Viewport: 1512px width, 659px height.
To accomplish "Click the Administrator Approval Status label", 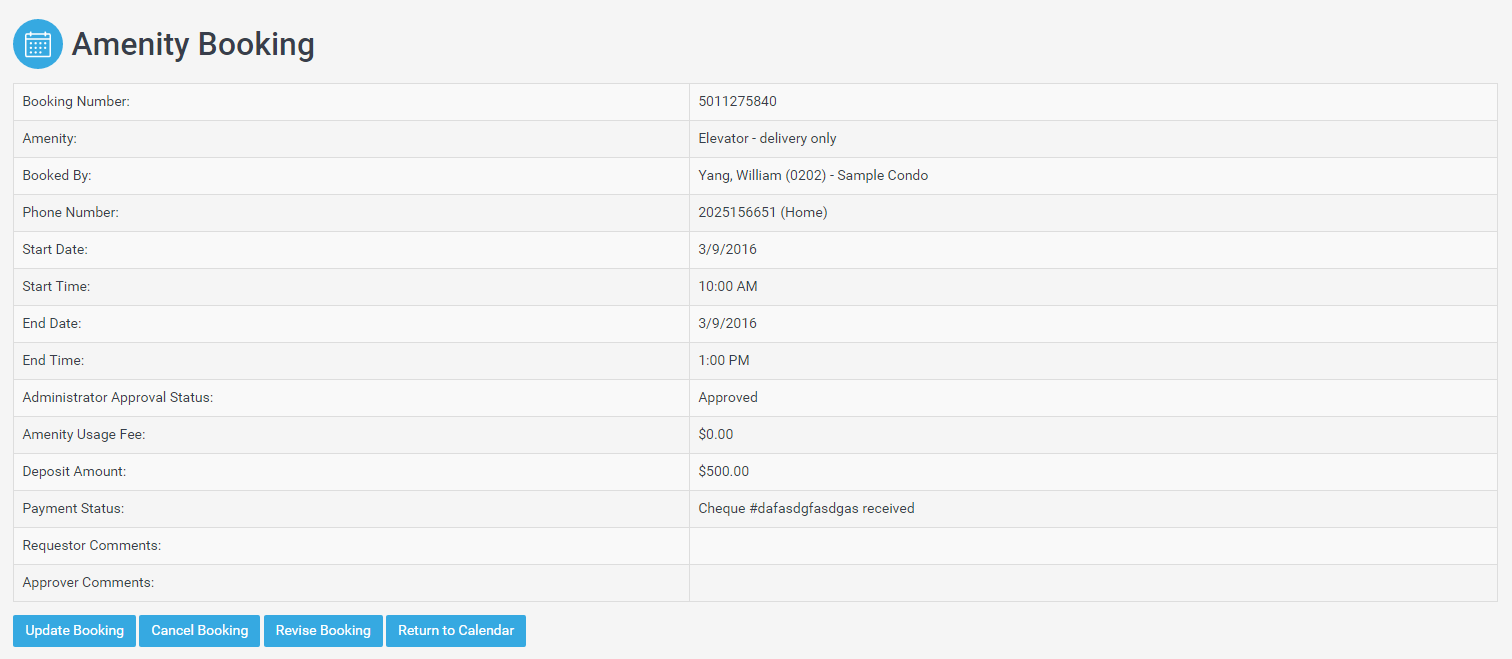I will 117,397.
